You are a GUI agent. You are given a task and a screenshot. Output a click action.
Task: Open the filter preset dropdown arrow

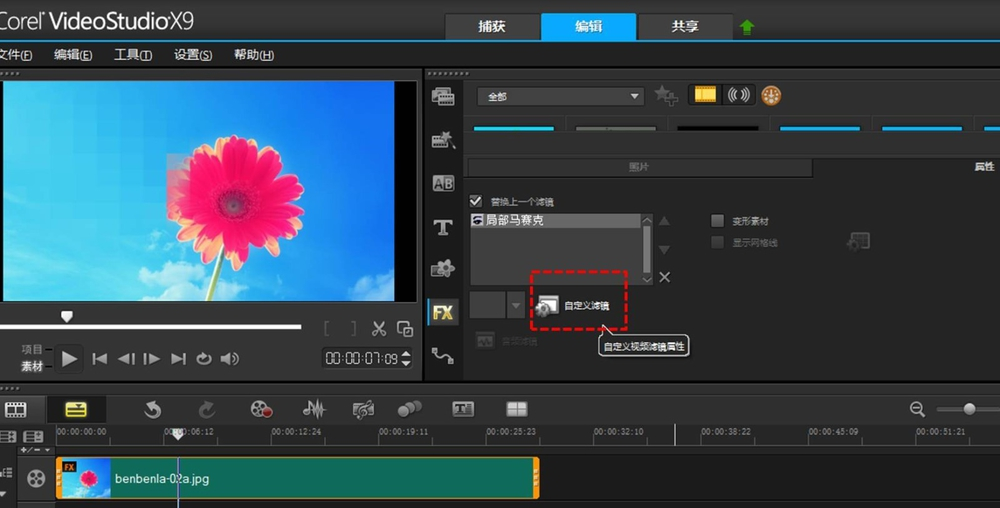pyautogui.click(x=516, y=306)
